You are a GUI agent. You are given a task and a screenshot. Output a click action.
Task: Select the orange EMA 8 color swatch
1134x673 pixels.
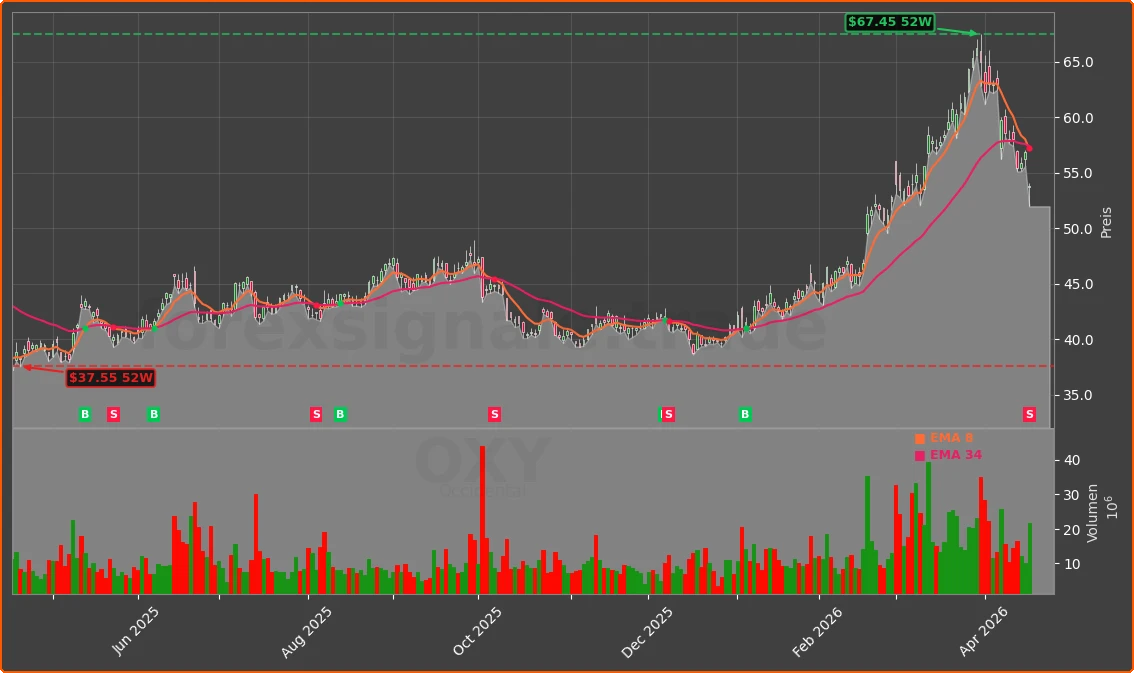click(918, 437)
